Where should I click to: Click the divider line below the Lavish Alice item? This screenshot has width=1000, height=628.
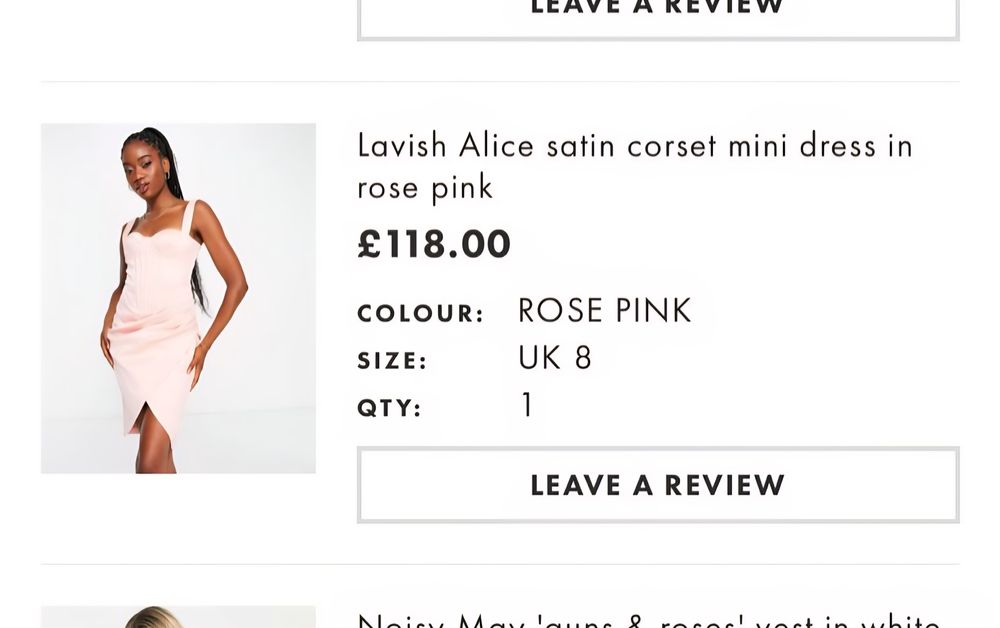[500, 564]
